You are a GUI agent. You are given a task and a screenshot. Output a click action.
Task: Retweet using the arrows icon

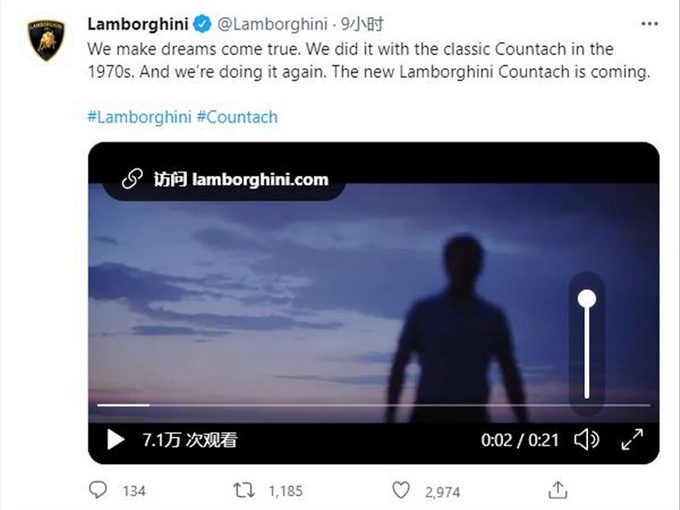coord(242,490)
